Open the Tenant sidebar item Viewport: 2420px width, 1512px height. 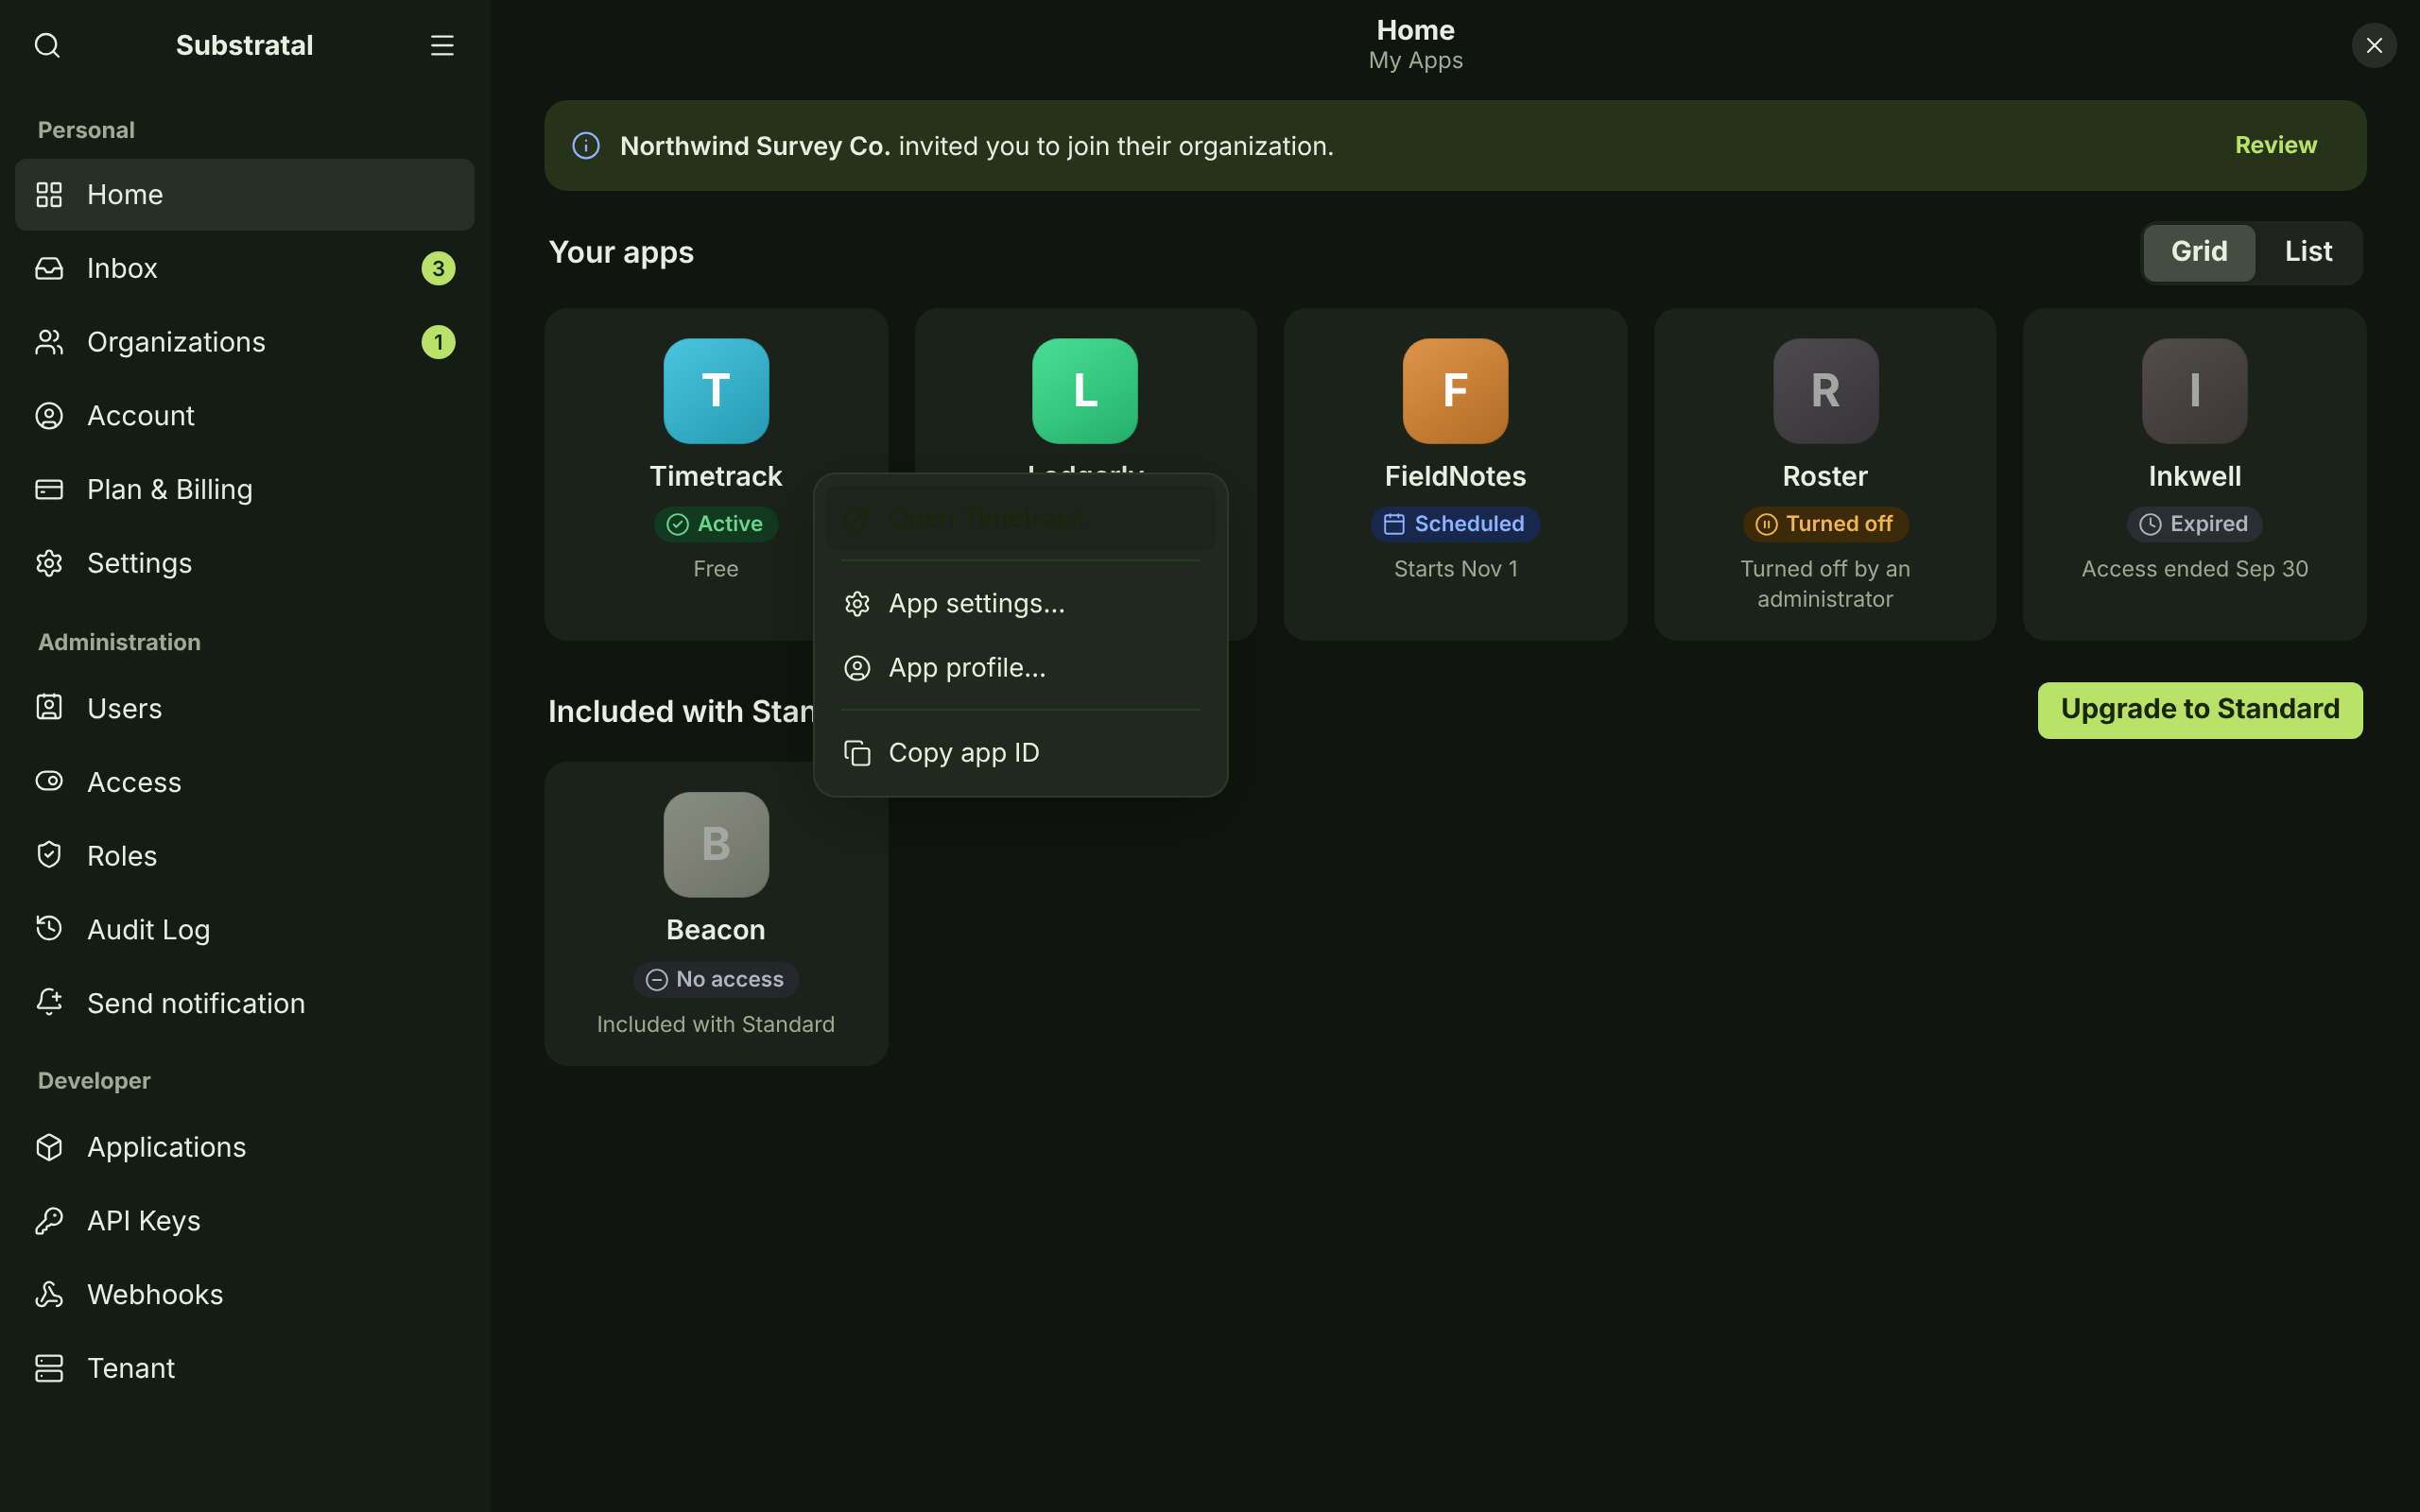click(x=244, y=1368)
